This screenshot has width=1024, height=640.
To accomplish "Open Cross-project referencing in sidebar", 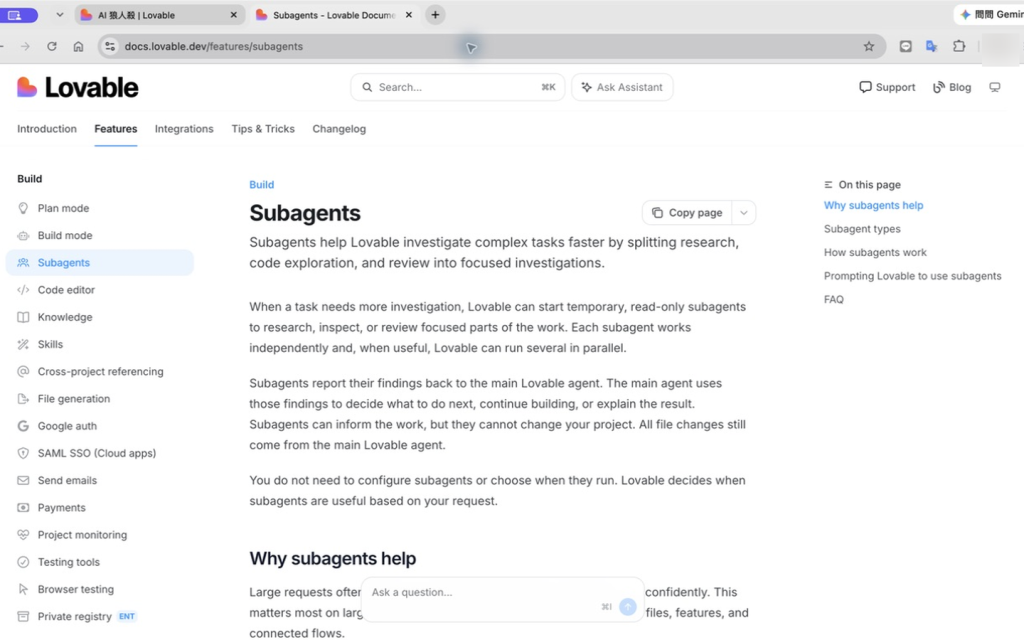I will tap(101, 372).
